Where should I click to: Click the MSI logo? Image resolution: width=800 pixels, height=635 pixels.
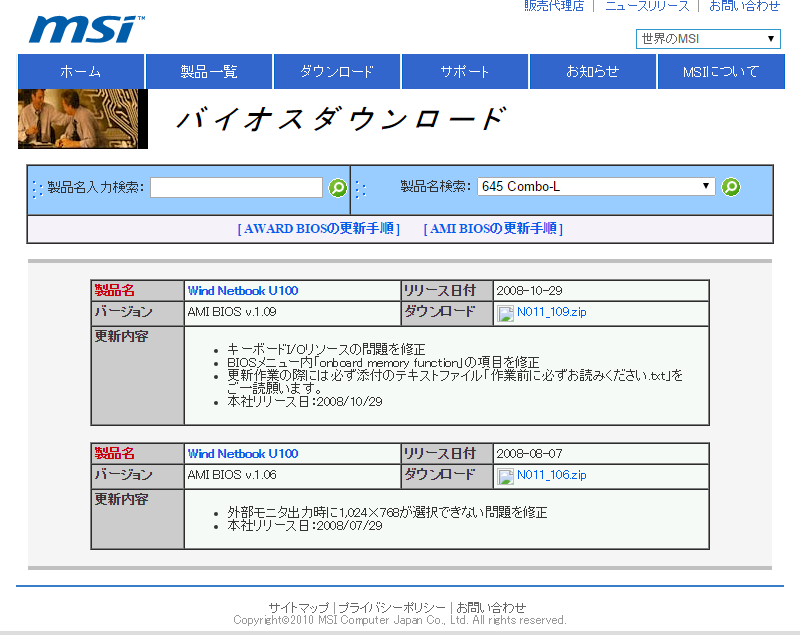(87, 30)
